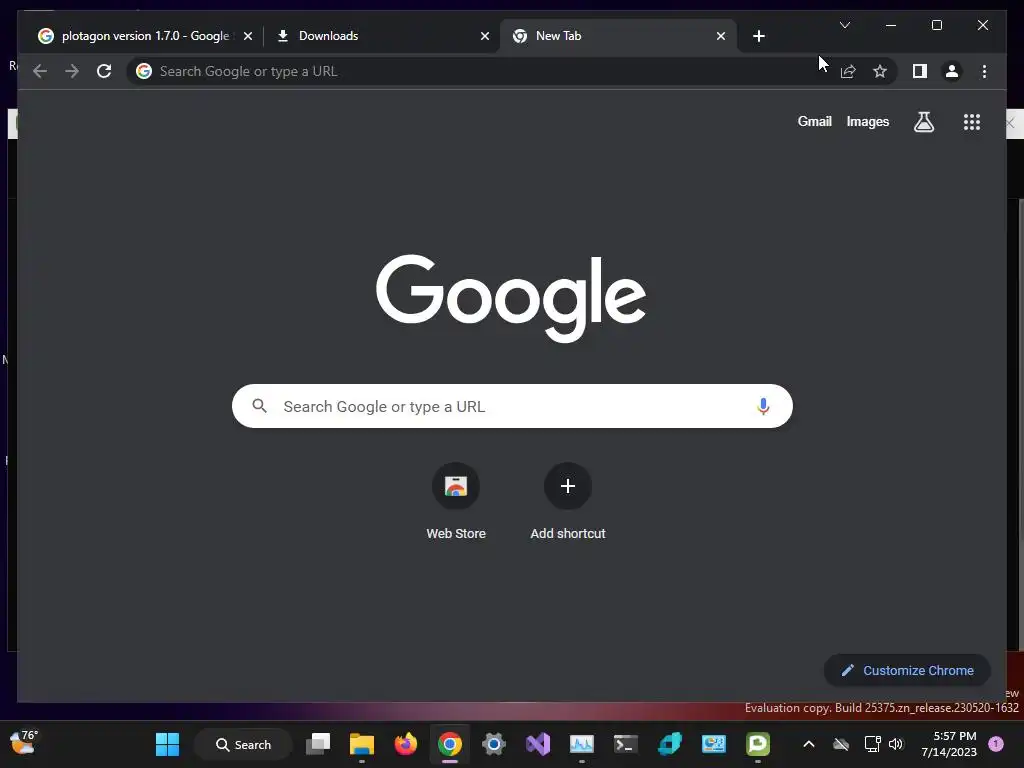Screen dimensions: 1024x768
Task: Expand the tab search dropdown arrow
Action: point(844,25)
